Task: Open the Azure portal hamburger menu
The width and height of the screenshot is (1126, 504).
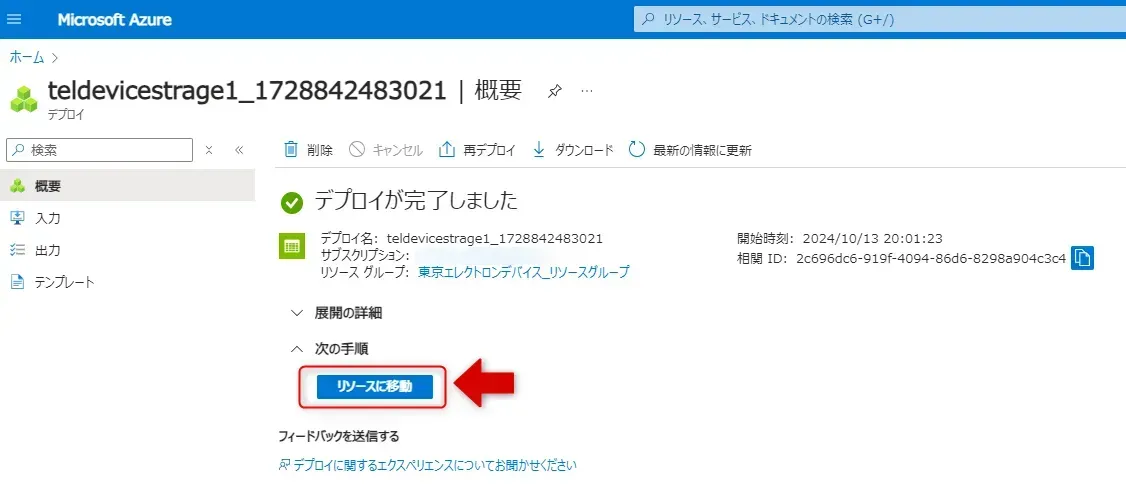Action: 13,20
